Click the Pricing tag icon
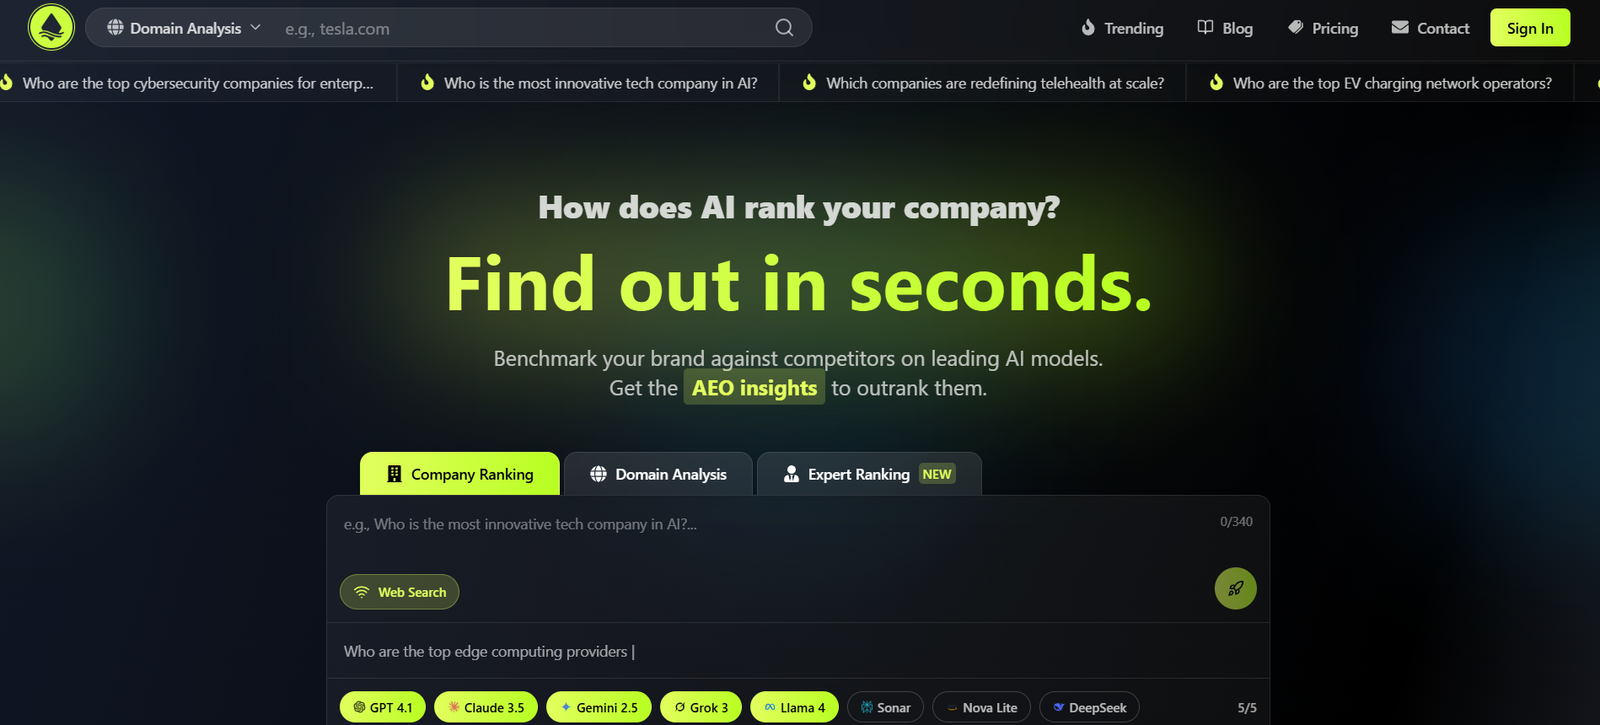 click(1295, 28)
